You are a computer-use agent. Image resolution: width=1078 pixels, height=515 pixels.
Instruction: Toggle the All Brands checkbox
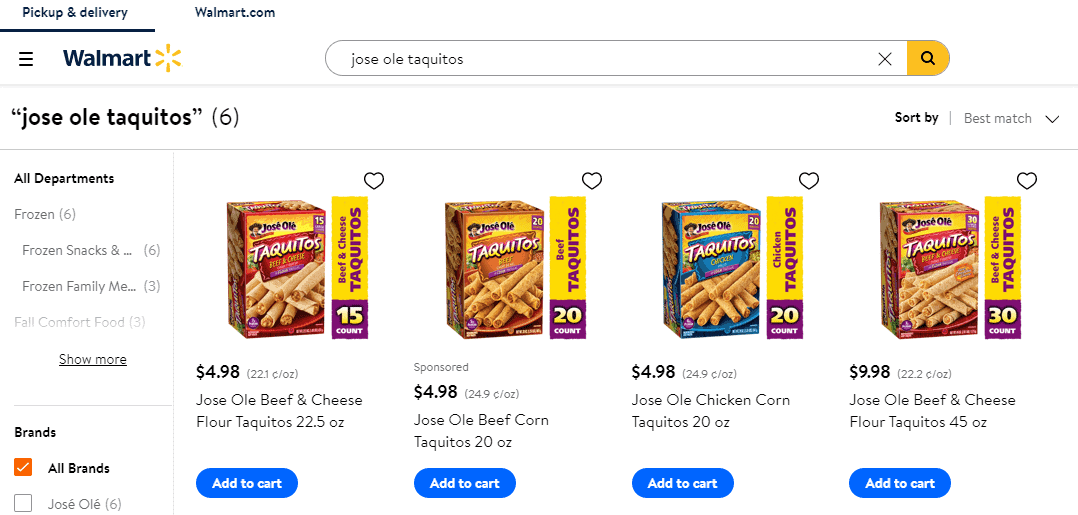(x=24, y=468)
